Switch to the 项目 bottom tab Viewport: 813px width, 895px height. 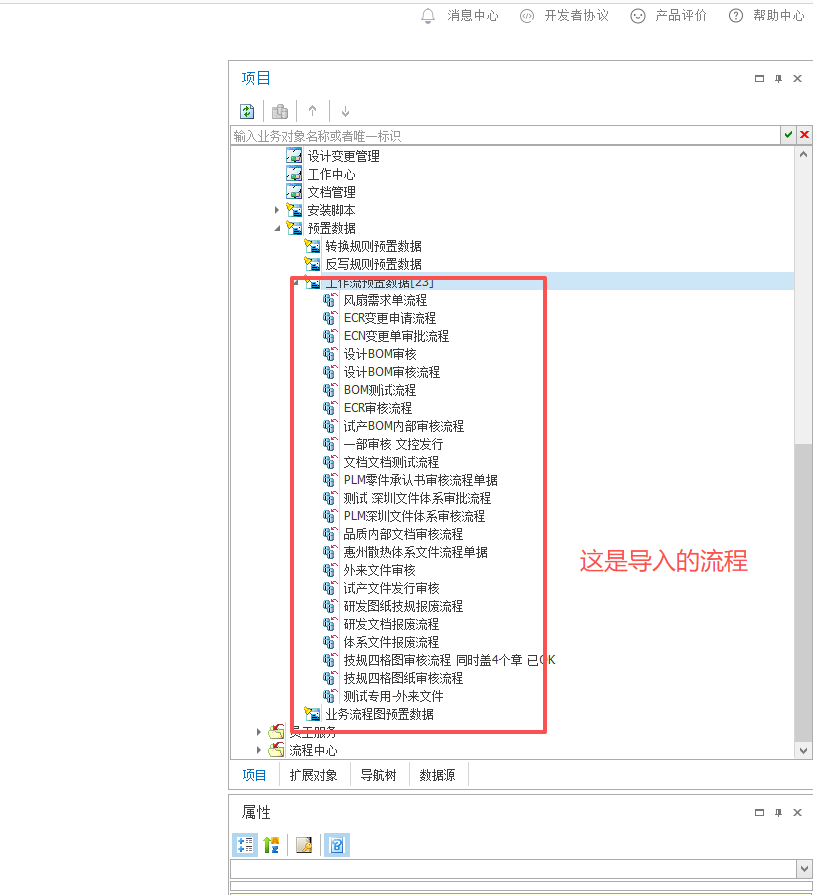click(254, 775)
